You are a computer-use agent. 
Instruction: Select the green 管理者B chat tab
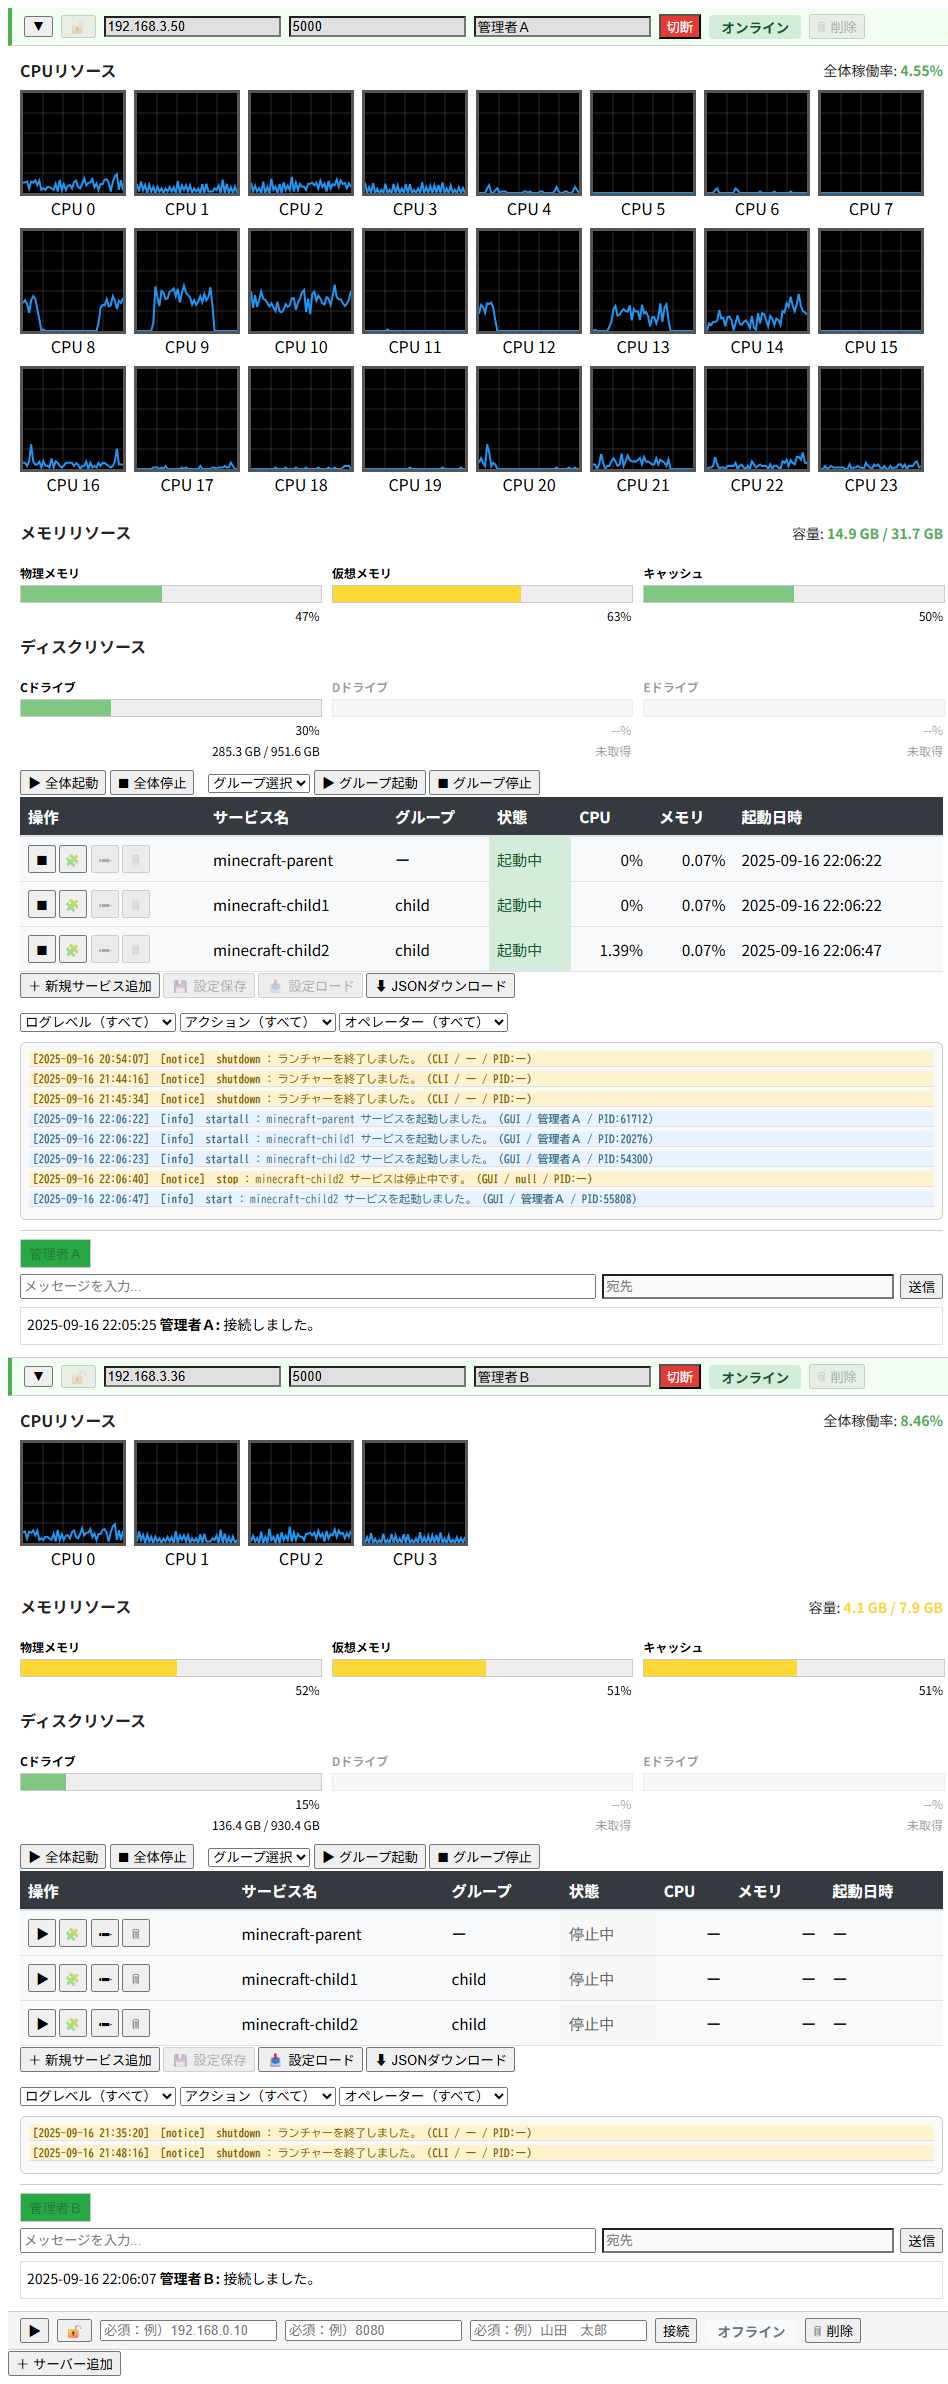[55, 2207]
